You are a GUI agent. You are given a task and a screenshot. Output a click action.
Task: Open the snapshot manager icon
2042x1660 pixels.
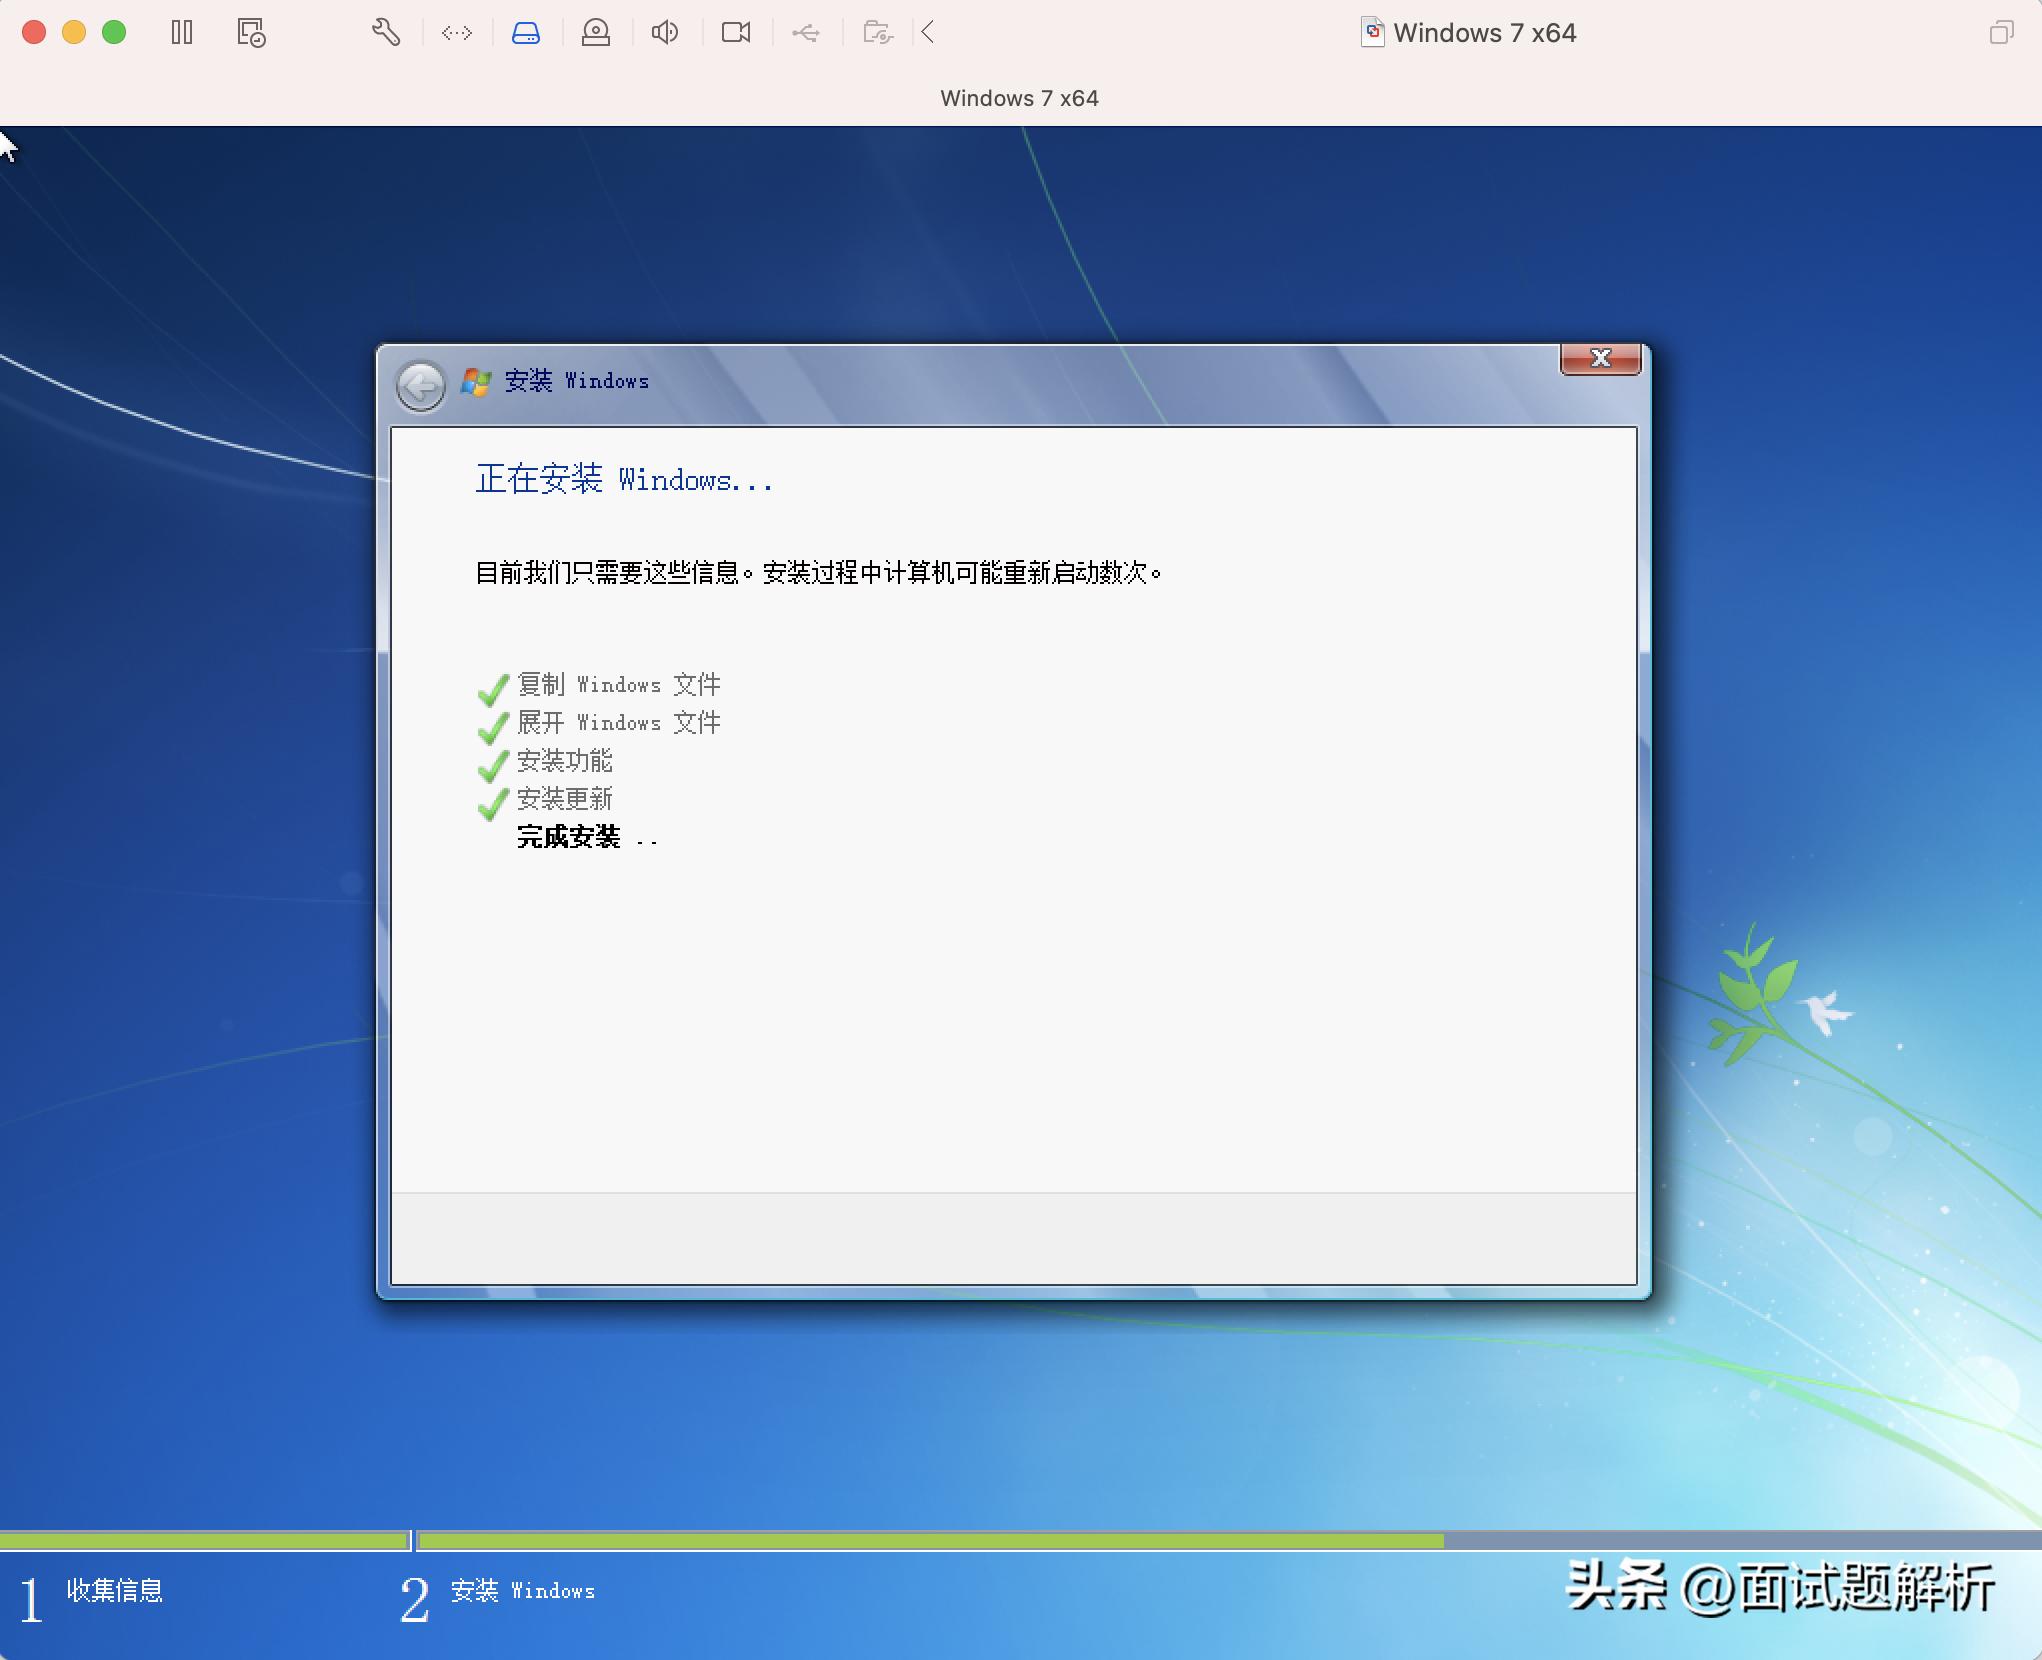click(251, 33)
